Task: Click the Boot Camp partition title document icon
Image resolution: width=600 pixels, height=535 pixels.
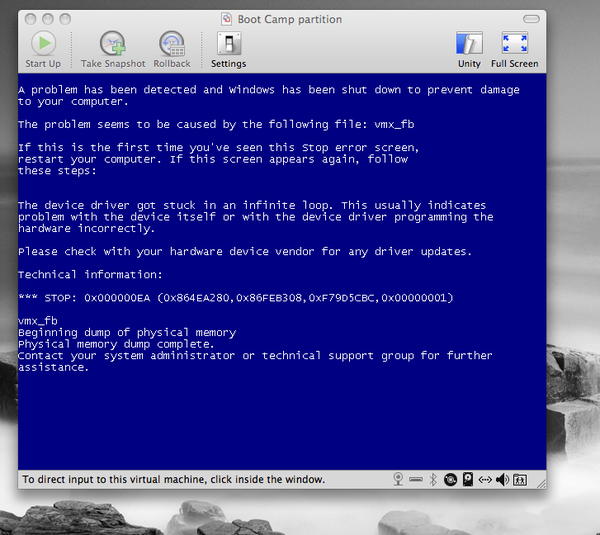Action: click(227, 19)
